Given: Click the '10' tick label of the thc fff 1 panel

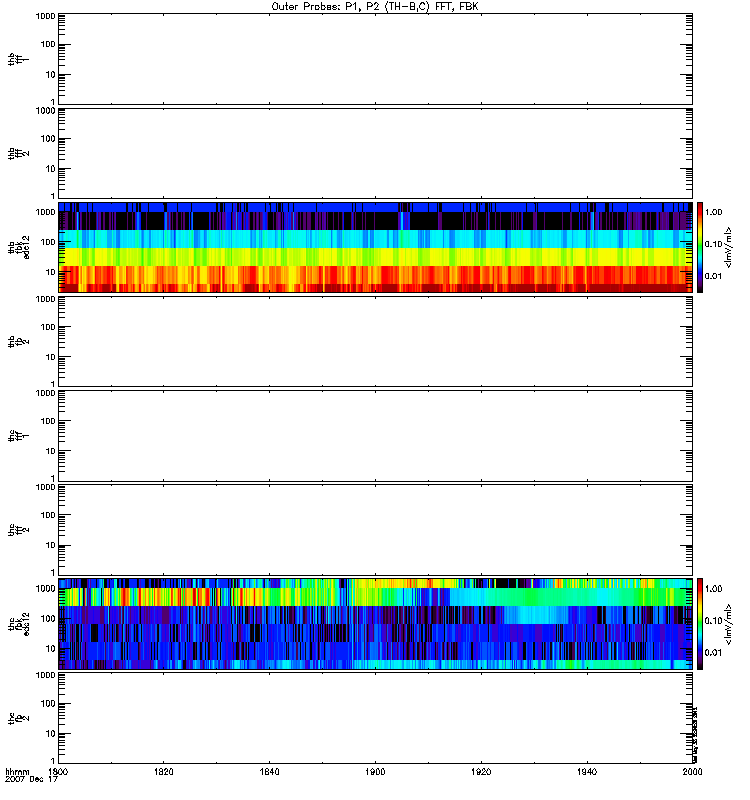Looking at the screenshot, I should pyautogui.click(x=51, y=451).
